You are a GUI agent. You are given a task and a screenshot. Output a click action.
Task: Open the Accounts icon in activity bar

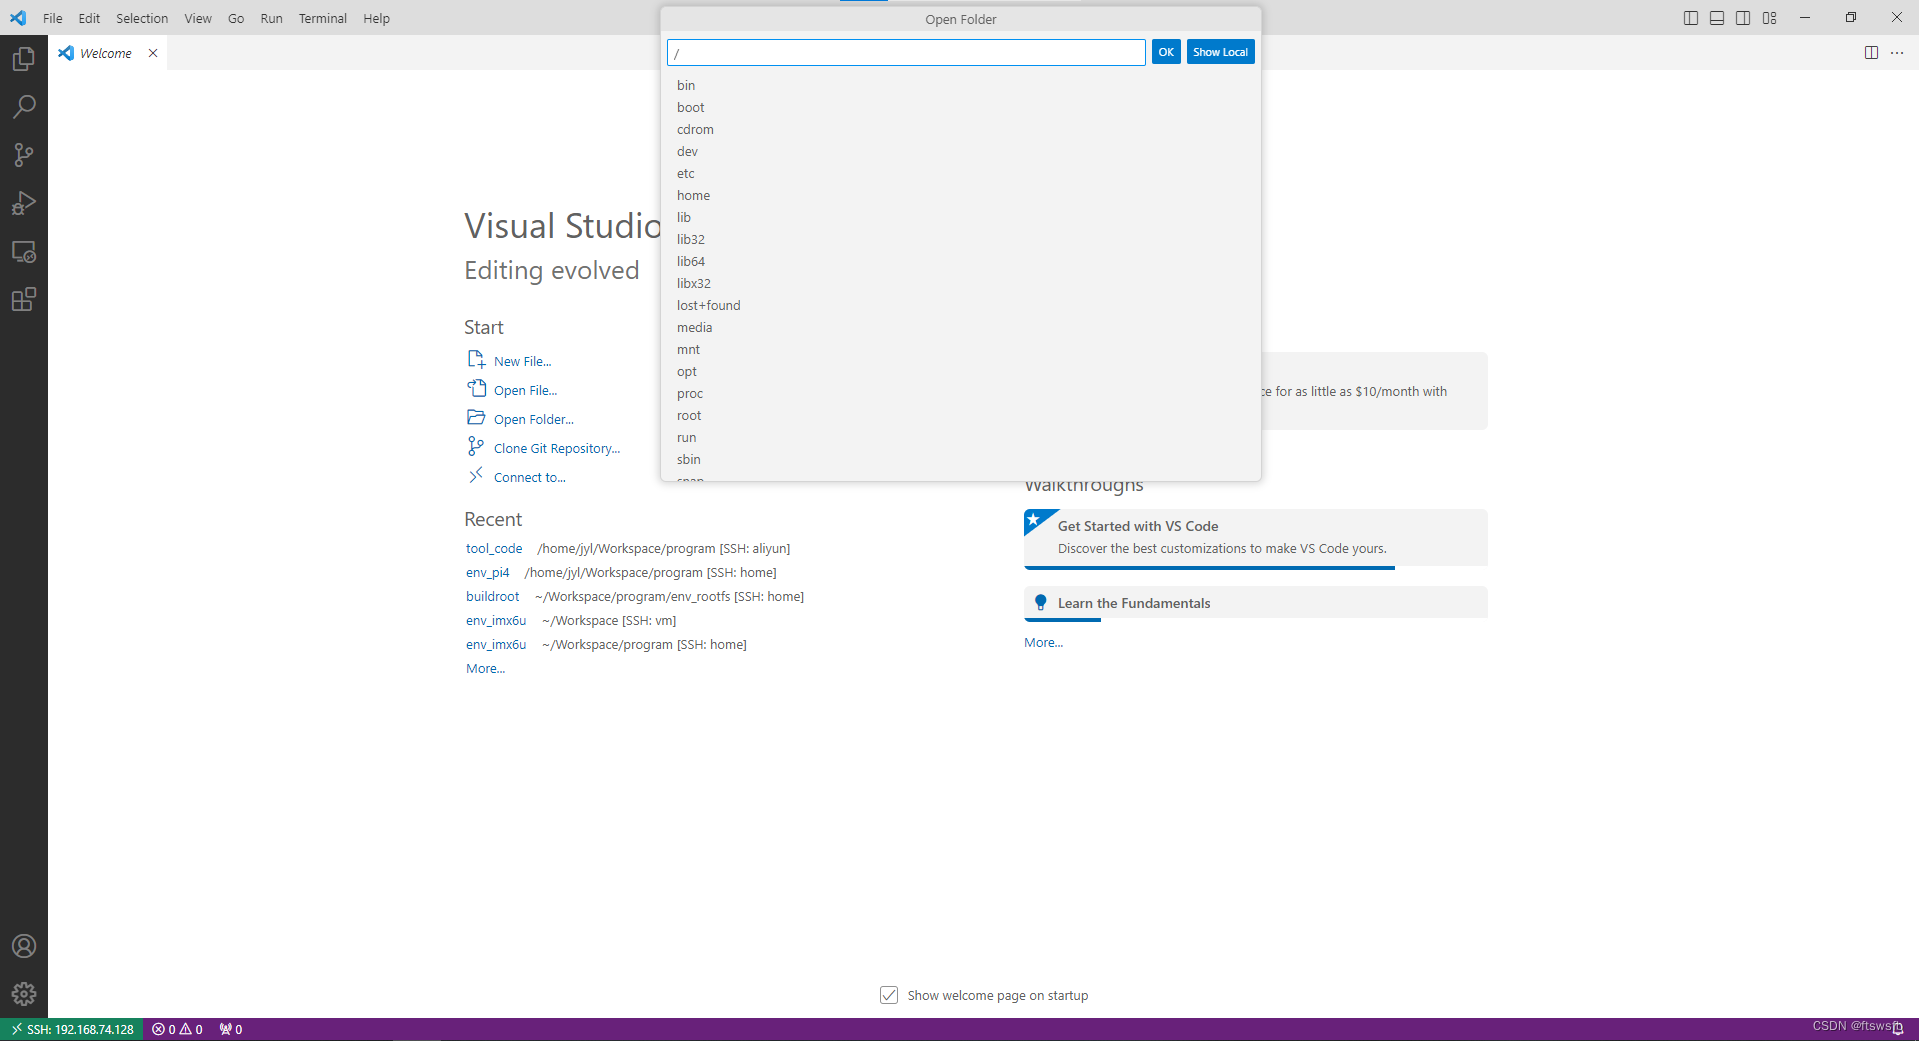pyautogui.click(x=24, y=946)
